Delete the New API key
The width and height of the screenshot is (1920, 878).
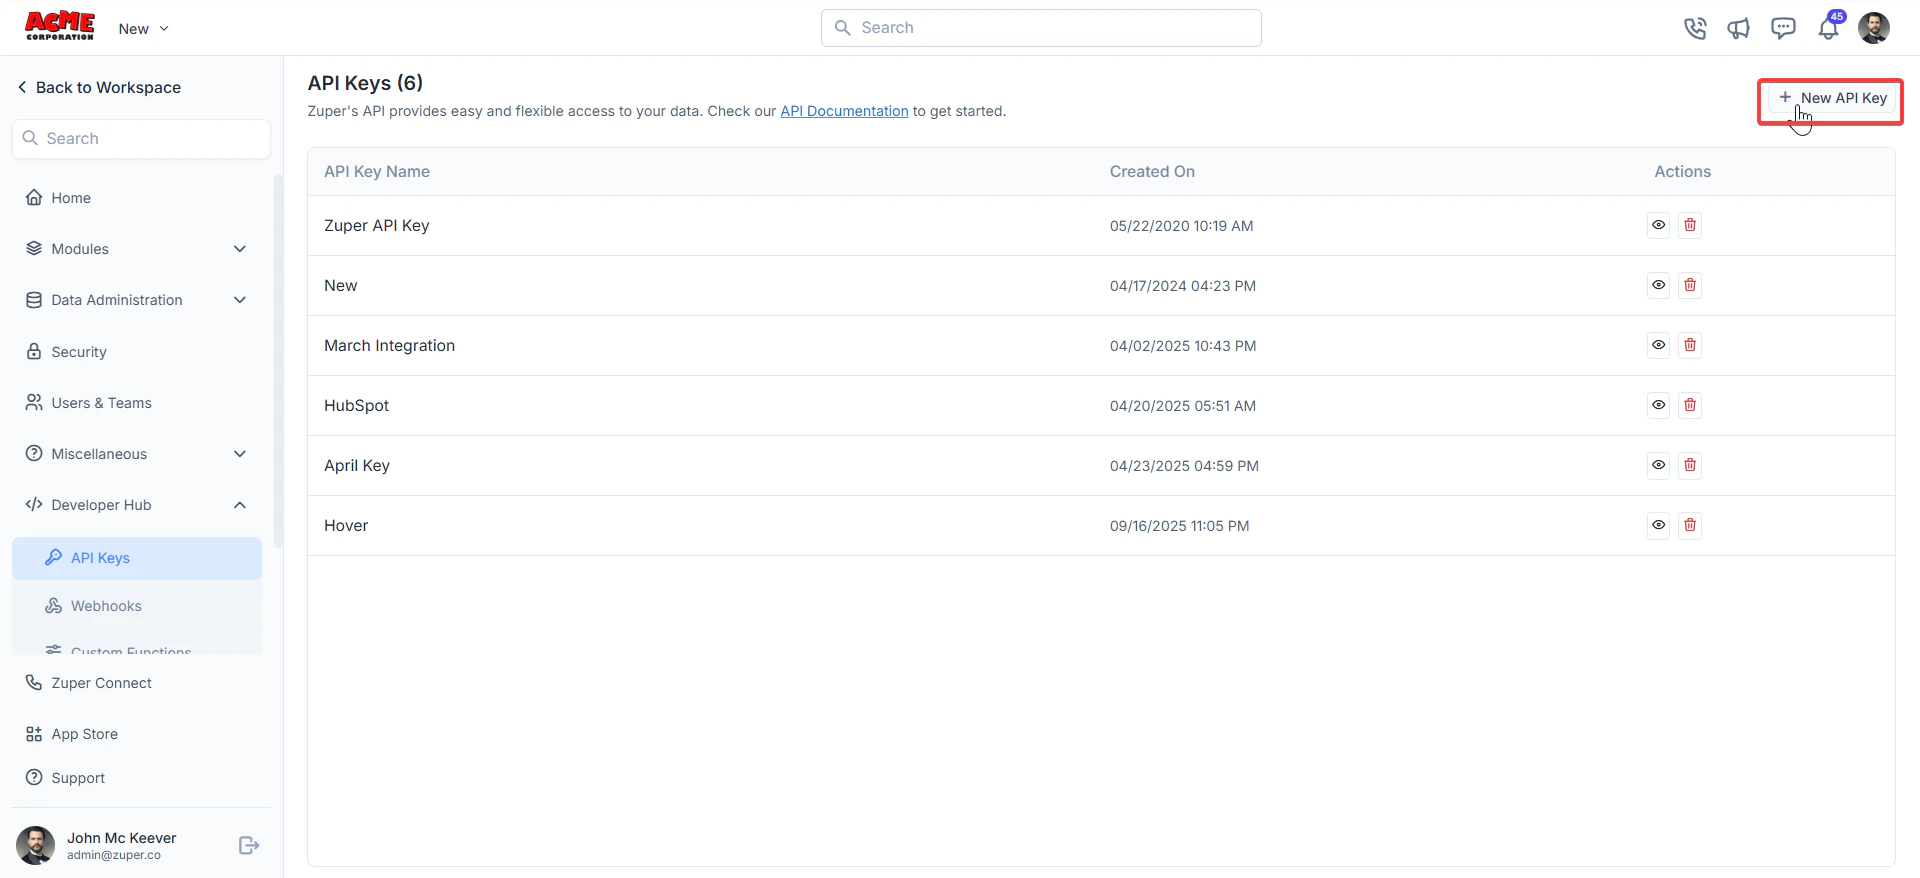[x=1690, y=285]
